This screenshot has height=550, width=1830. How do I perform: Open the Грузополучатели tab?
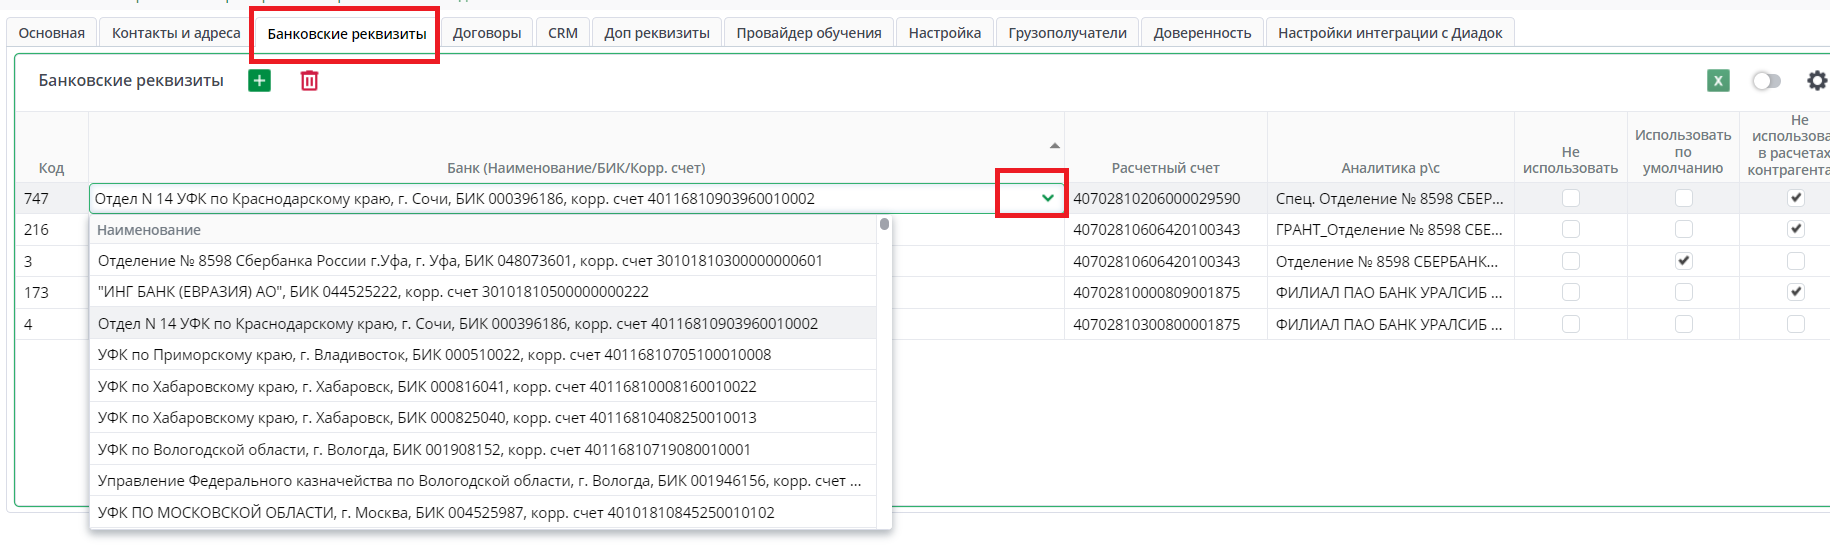pos(1067,33)
